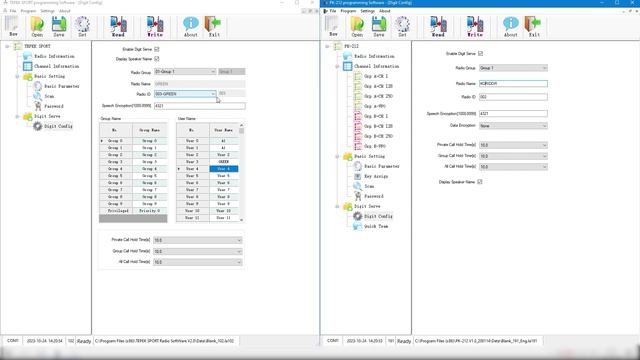640x360 pixels.
Task: Open Private Call Hold Time dropdown in PK-212 window
Action: click(513, 145)
